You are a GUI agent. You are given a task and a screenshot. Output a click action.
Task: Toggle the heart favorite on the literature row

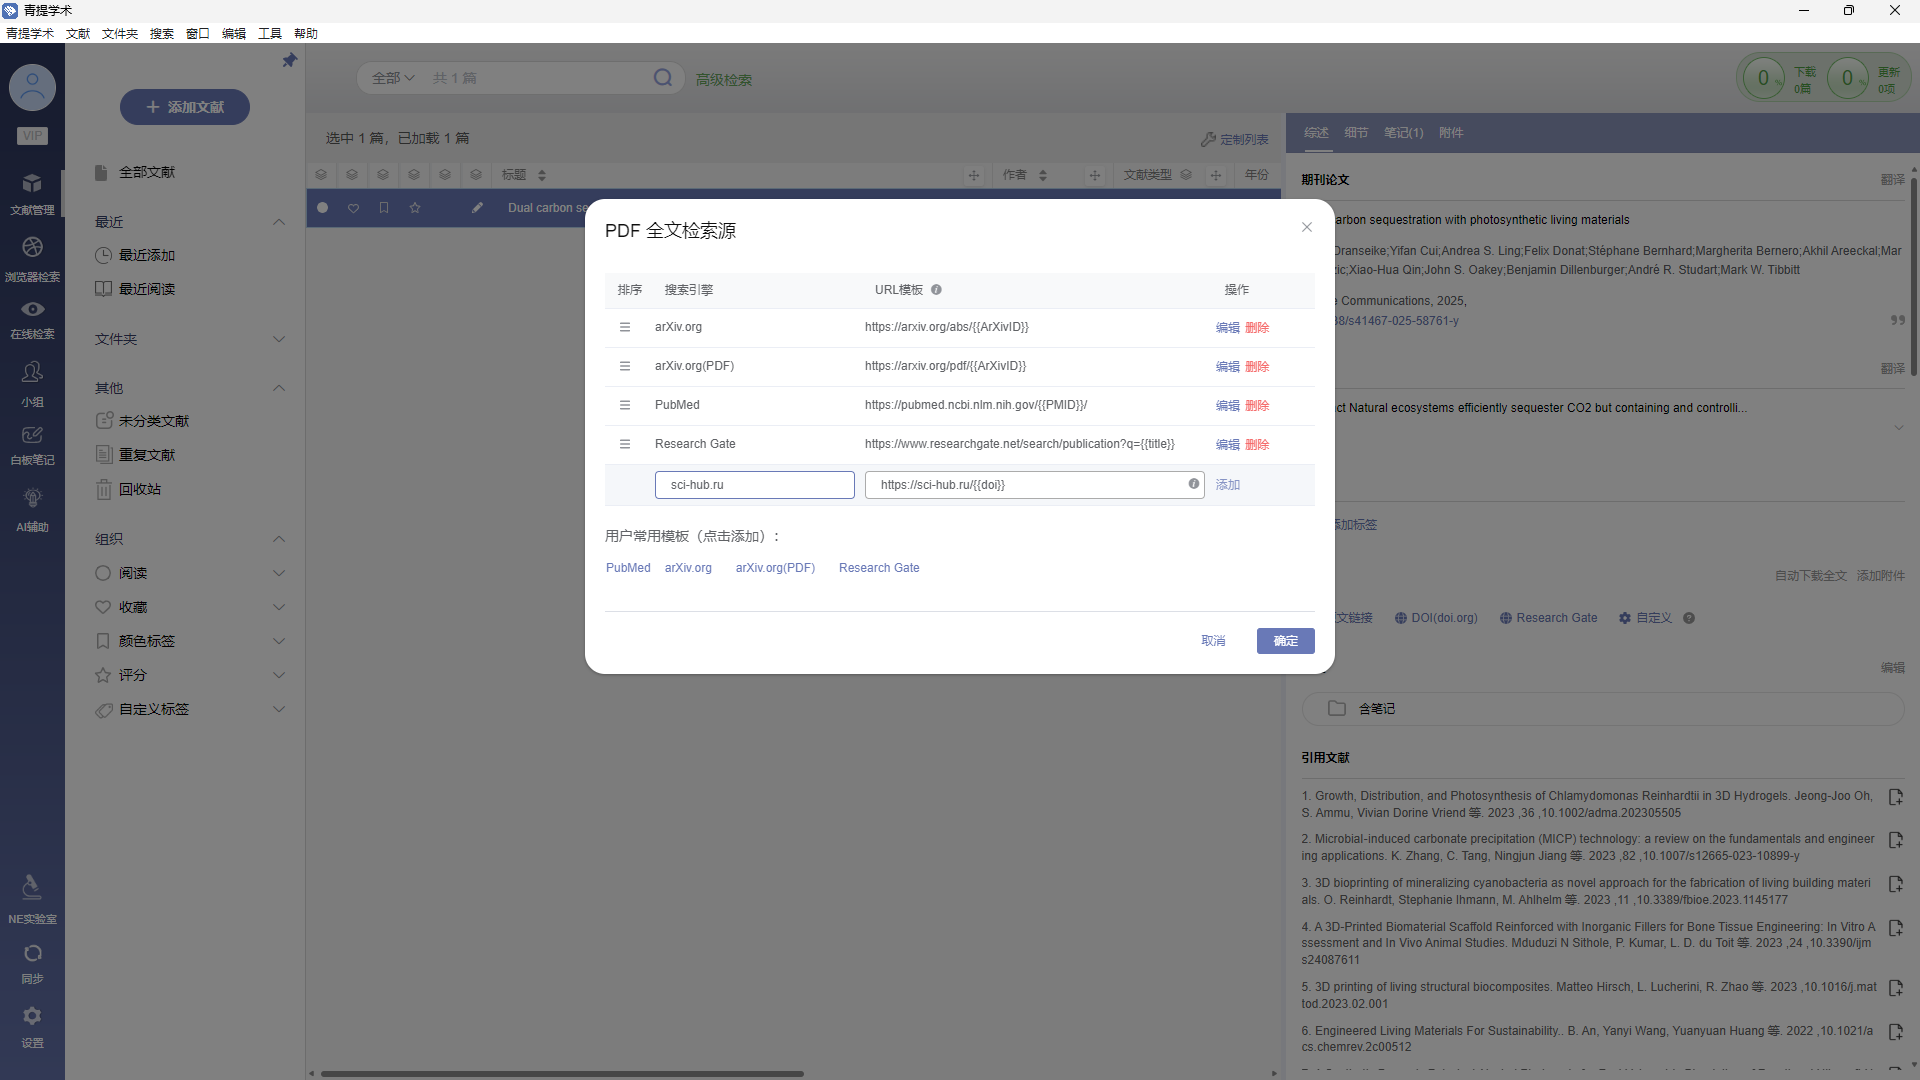353,208
